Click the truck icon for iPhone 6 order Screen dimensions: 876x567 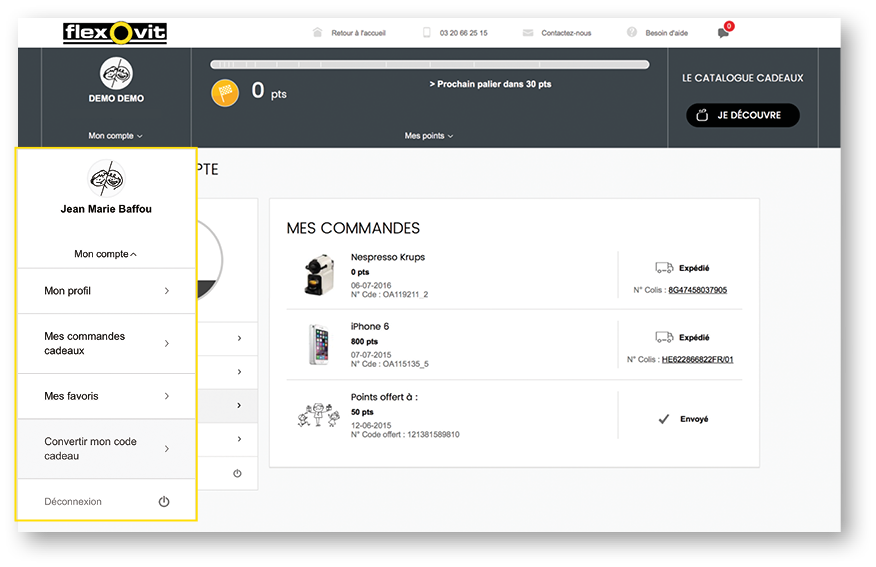pyautogui.click(x=664, y=337)
